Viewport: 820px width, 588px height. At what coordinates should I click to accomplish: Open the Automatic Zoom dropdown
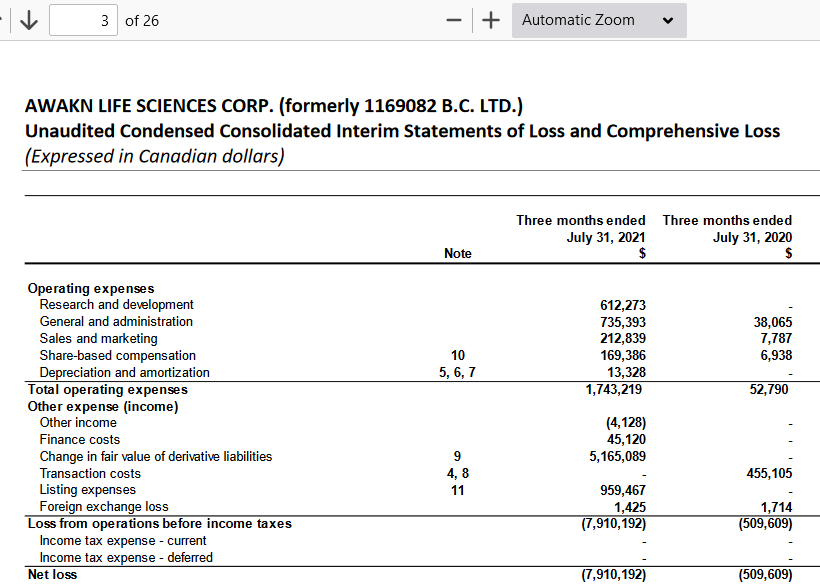point(599,20)
